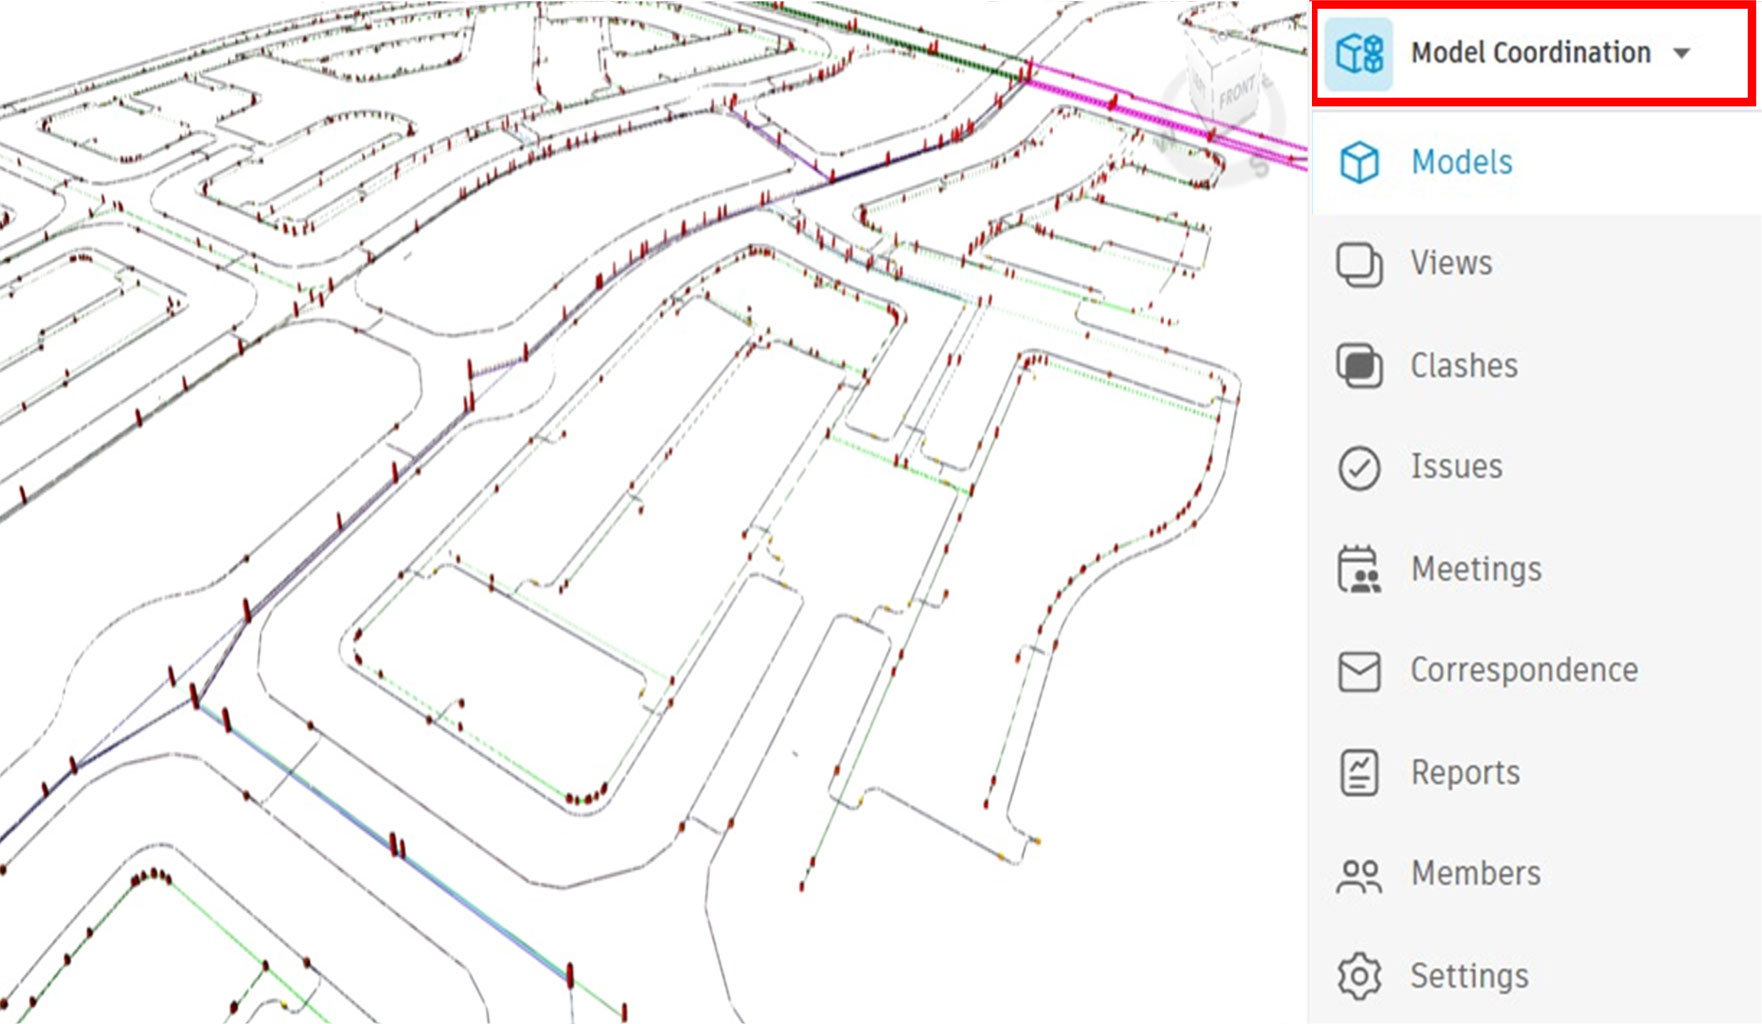This screenshot has height=1024, width=1762.
Task: Click the Correspondence envelope icon
Action: [1359, 671]
